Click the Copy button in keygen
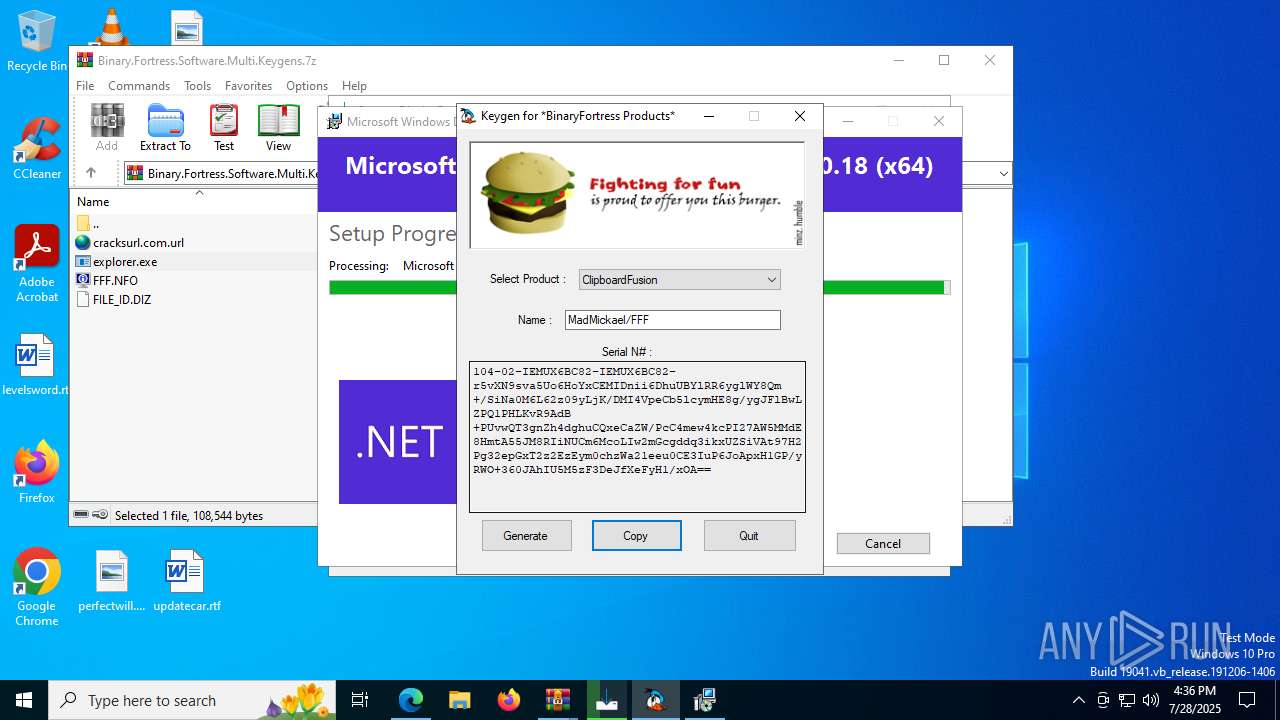This screenshot has height=720, width=1280. pos(636,536)
